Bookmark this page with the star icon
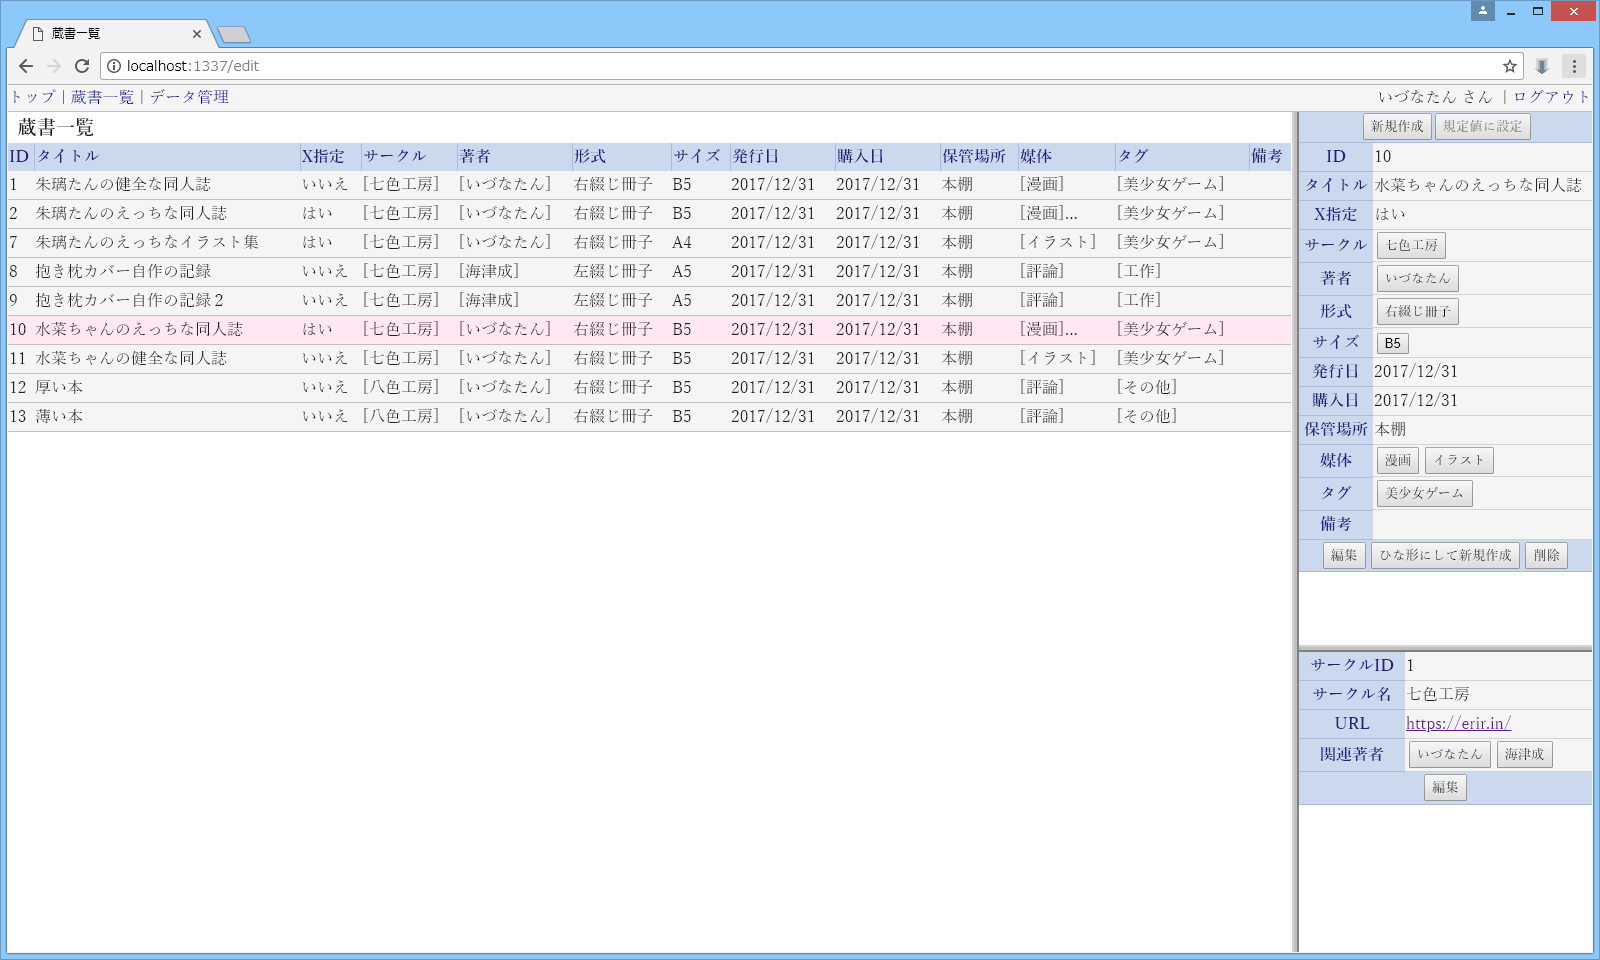 pos(1510,66)
